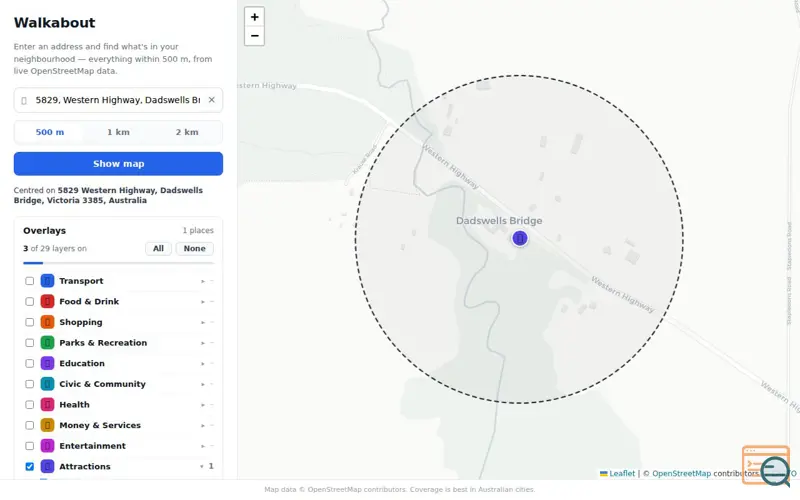Click the Show map button
The width and height of the screenshot is (800, 500).
point(118,164)
